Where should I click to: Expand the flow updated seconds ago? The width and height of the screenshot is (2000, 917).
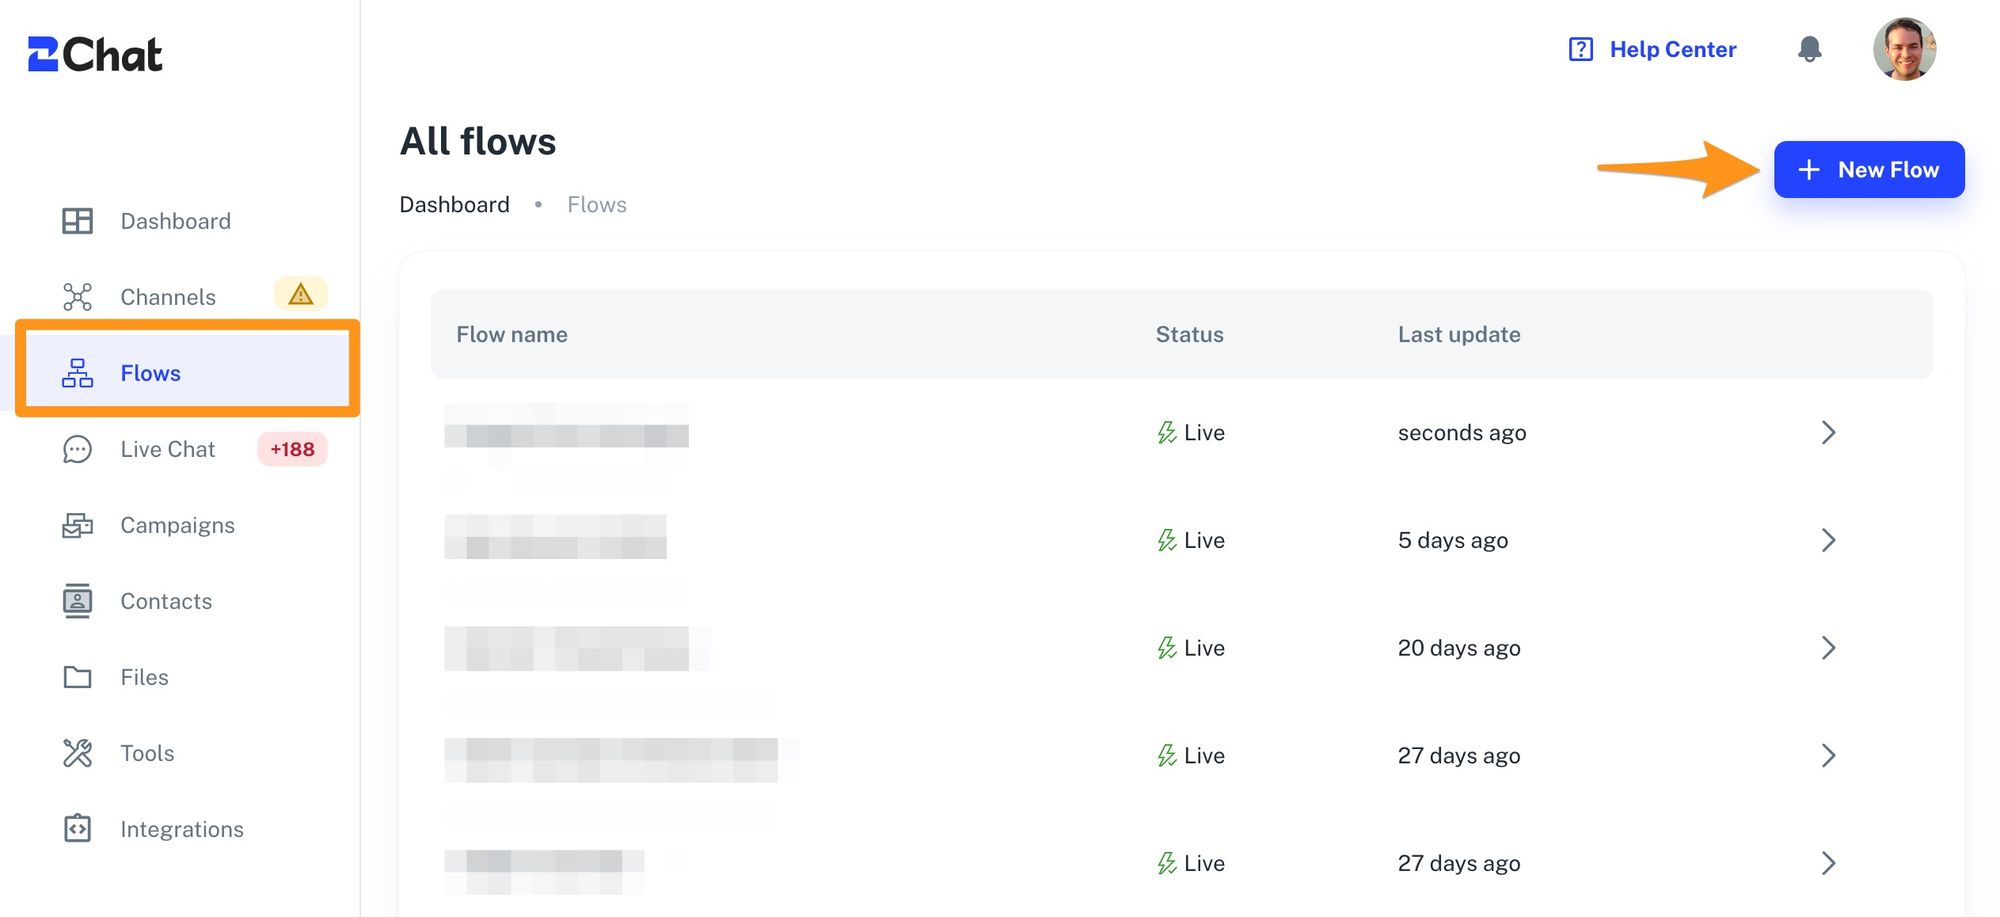[x=1828, y=432]
